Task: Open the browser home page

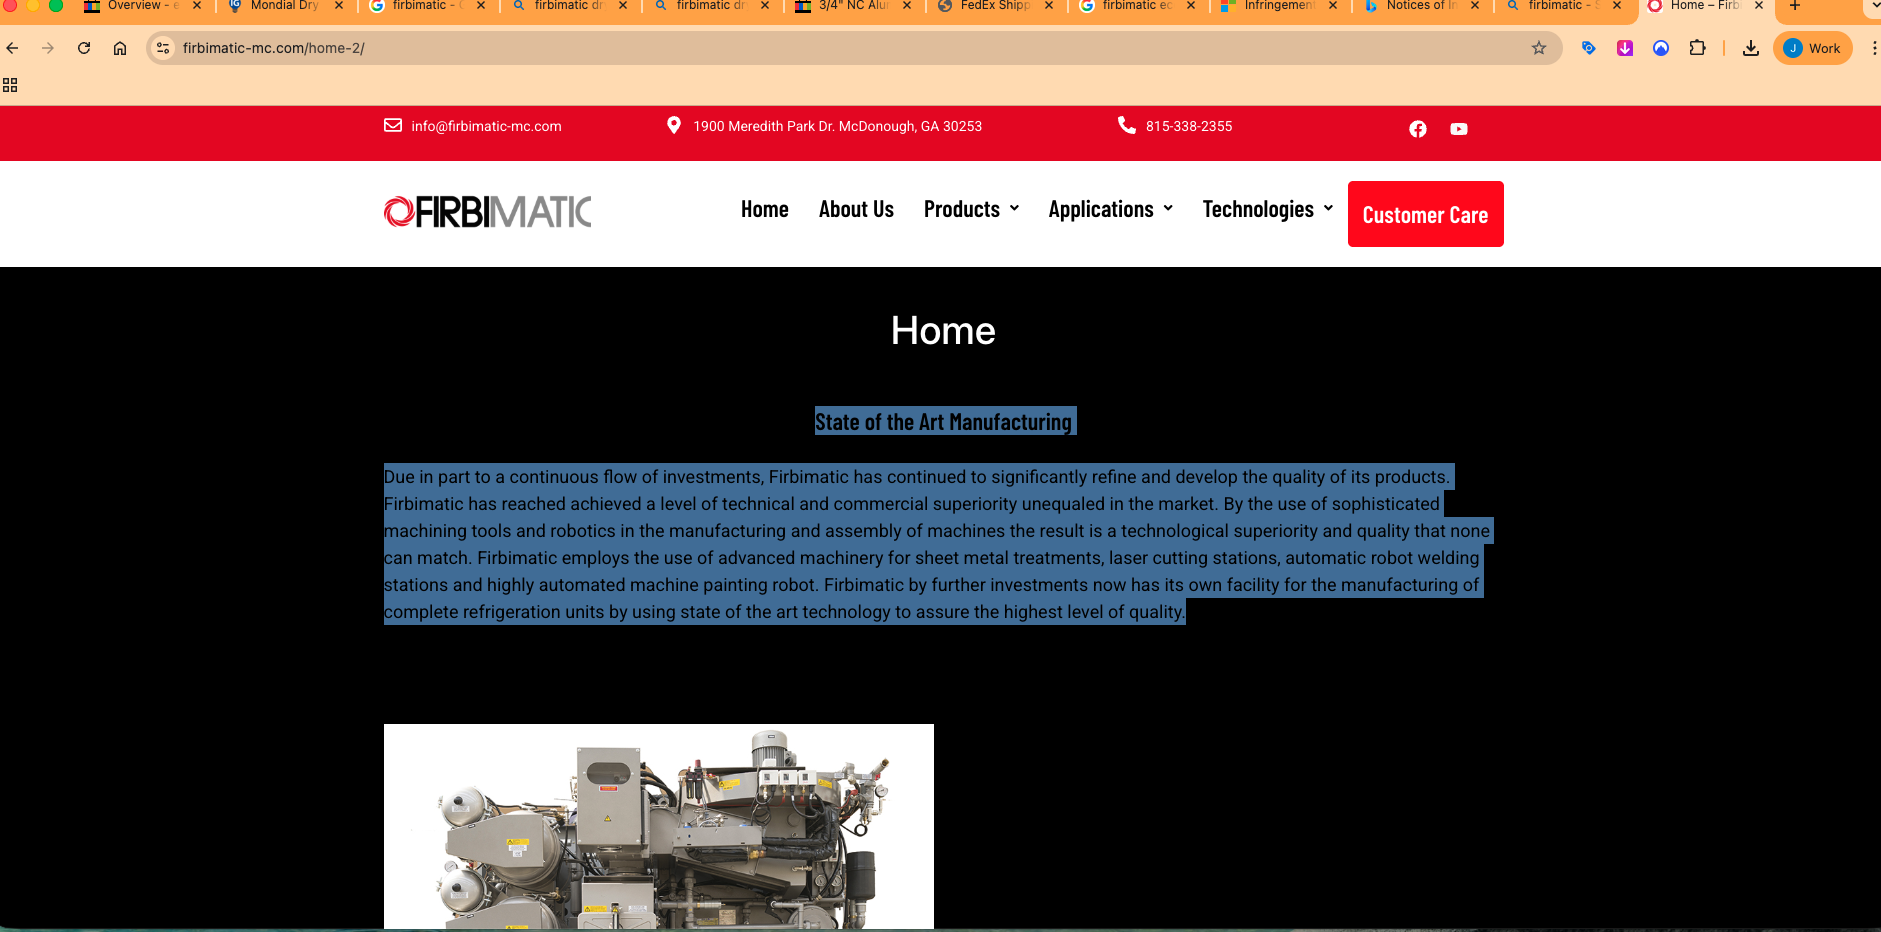Action: 120,48
